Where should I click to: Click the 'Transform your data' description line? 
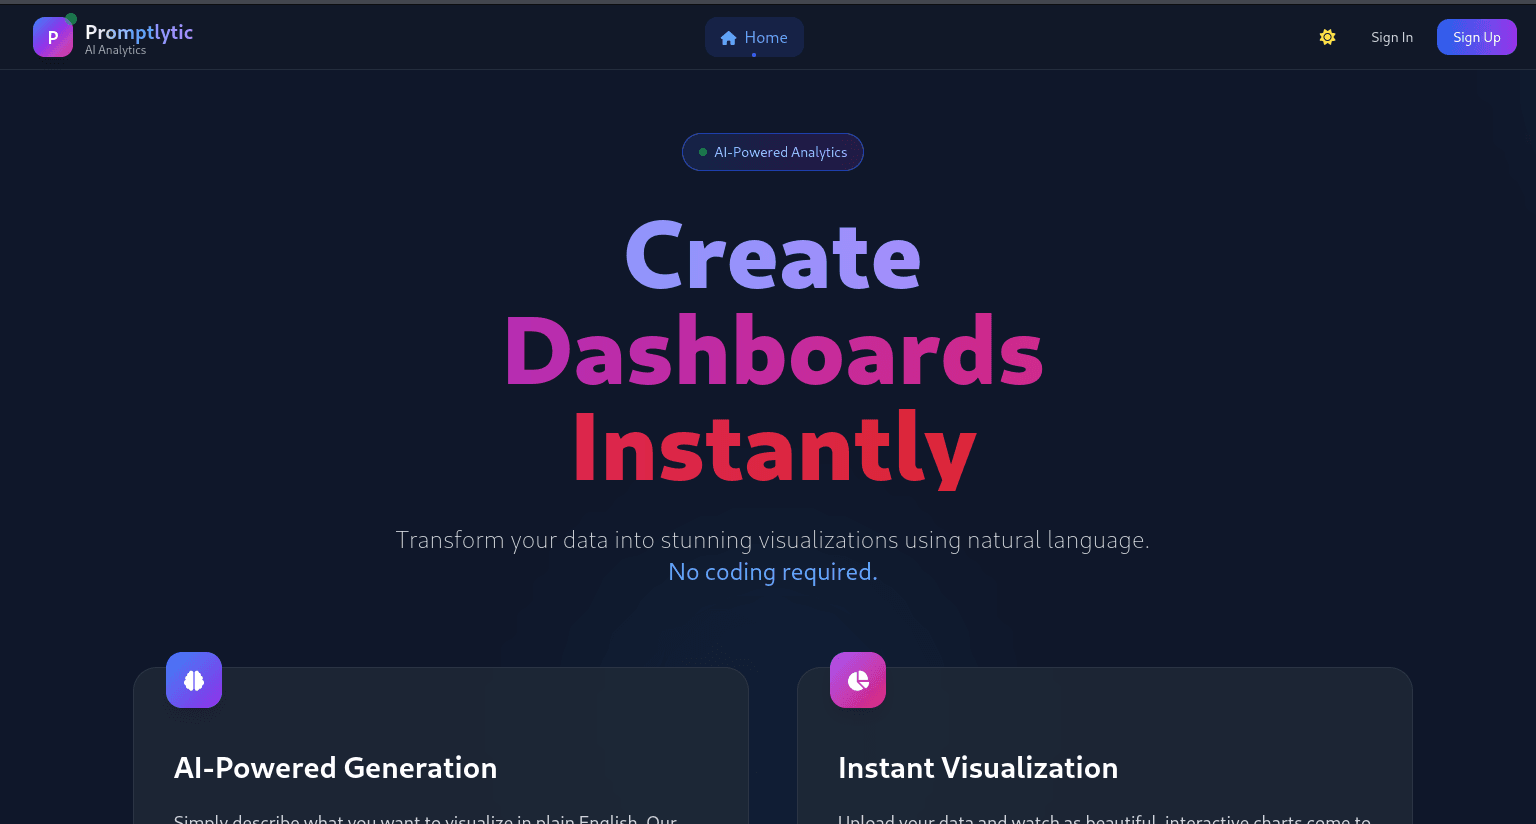[x=773, y=540]
